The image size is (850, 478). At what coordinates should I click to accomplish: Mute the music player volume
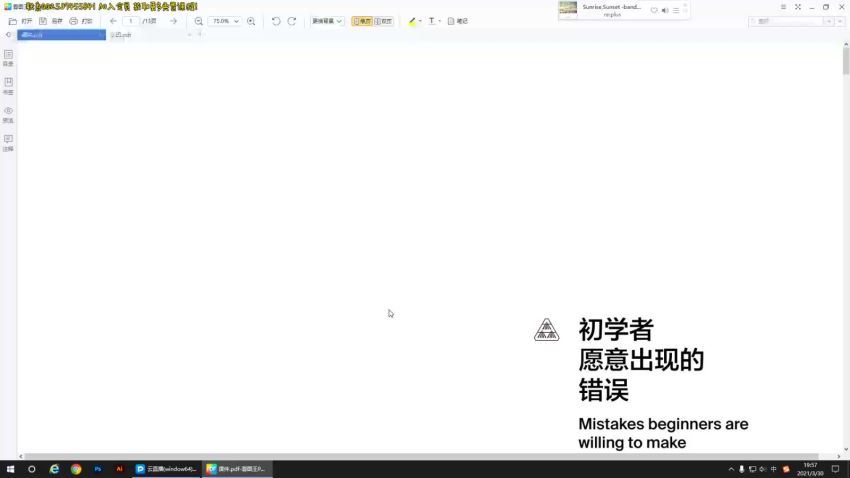click(665, 10)
